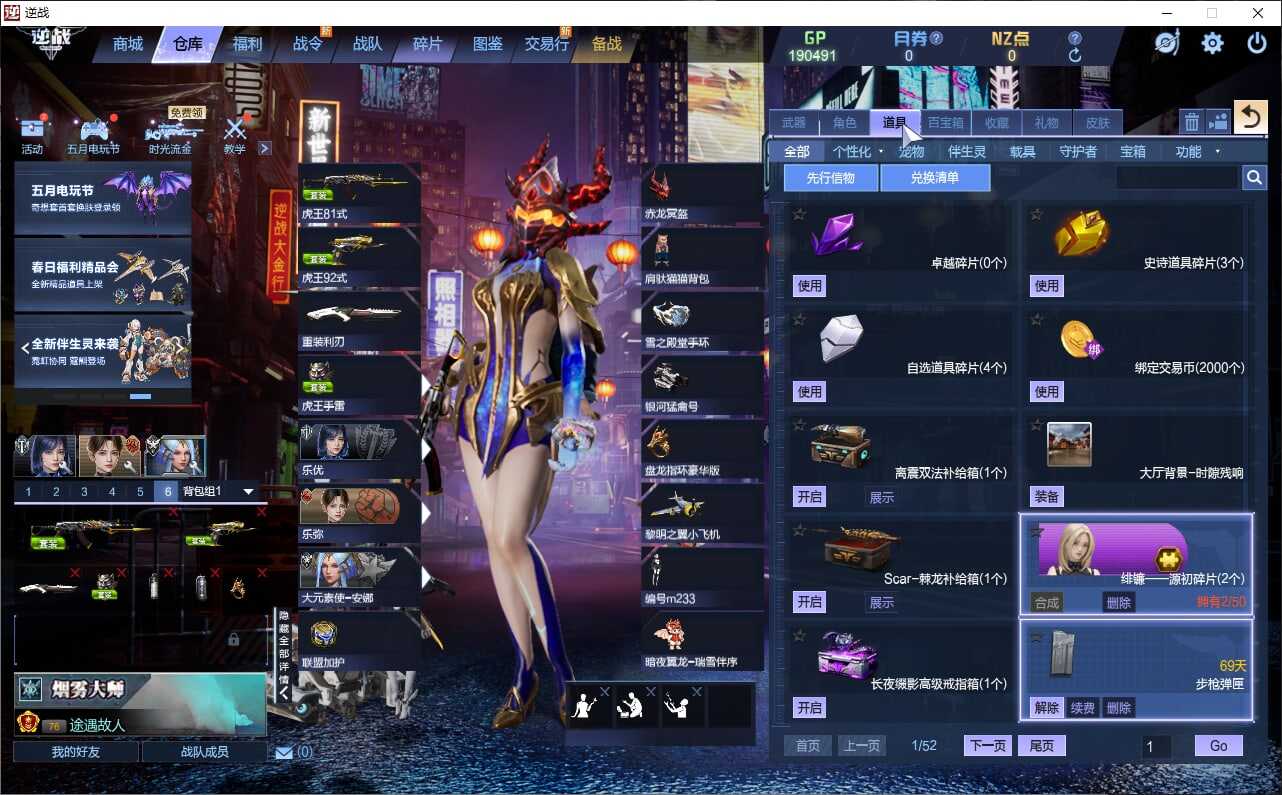Select the 黎明之翼小飞机 slot

[x=703, y=515]
